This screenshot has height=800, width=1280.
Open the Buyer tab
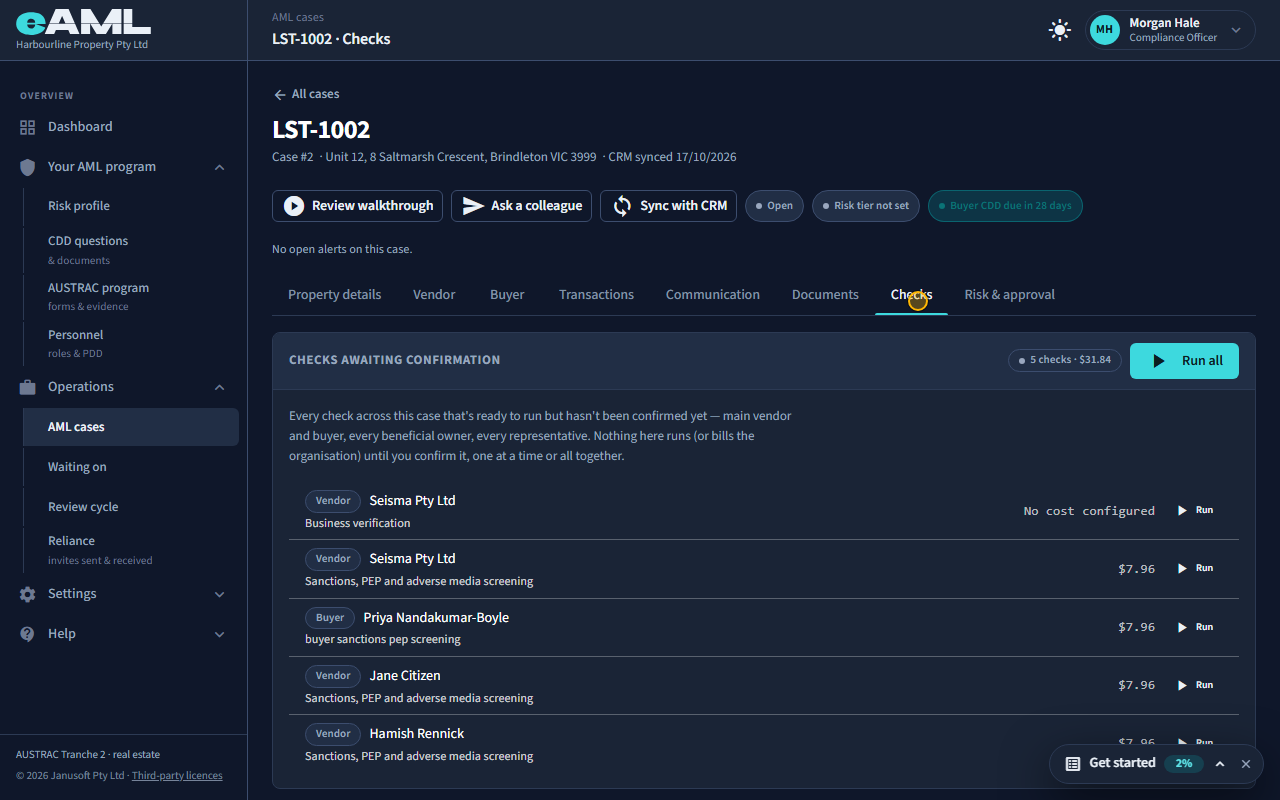[x=507, y=295]
